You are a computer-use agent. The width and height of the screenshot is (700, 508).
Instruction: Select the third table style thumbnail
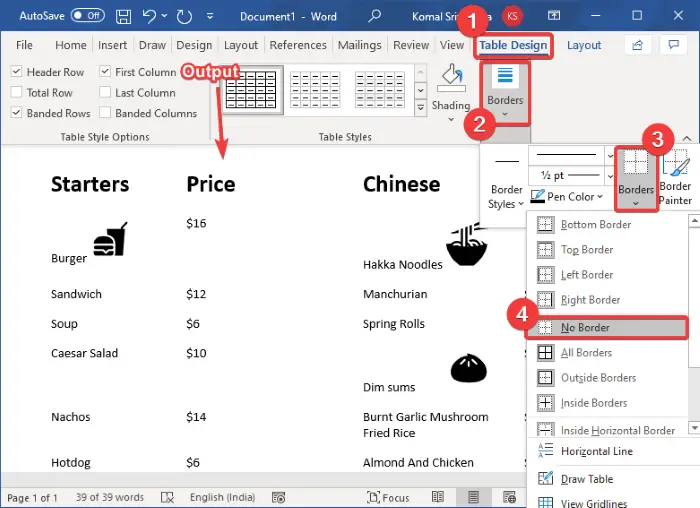pos(380,90)
